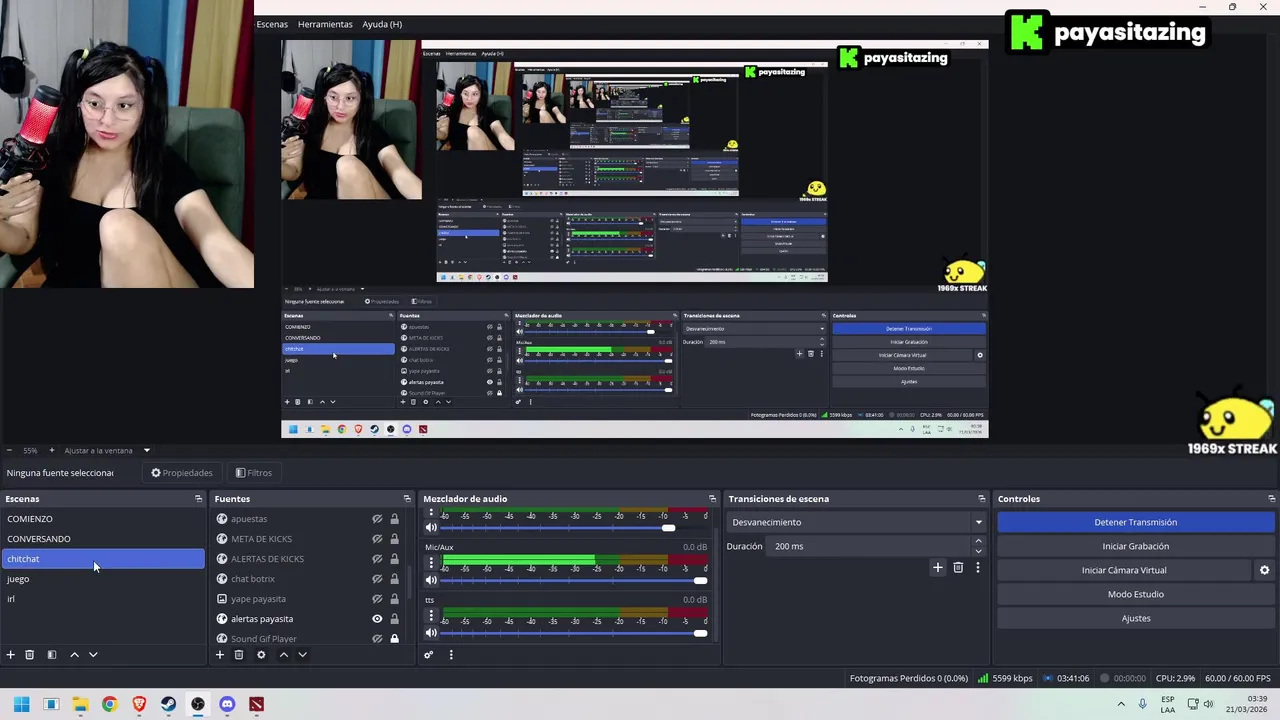This screenshot has width=1280, height=720.
Task: Adjust the Mic/Aux volume slider
Action: pos(575,580)
